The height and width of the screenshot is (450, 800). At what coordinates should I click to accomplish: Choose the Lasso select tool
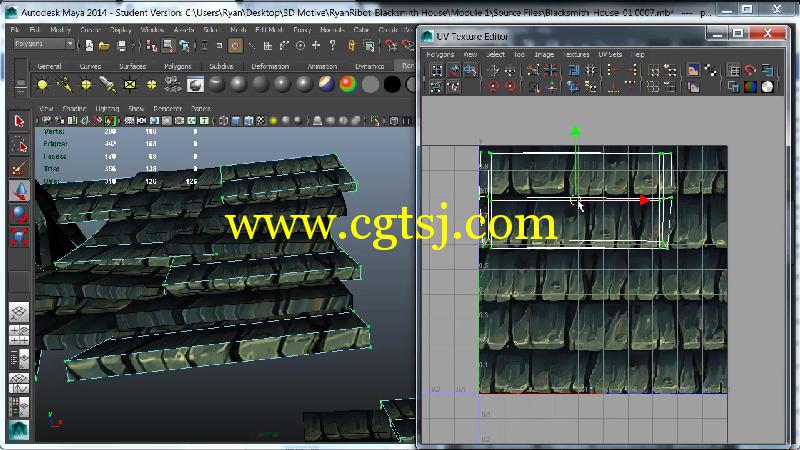click(19, 145)
